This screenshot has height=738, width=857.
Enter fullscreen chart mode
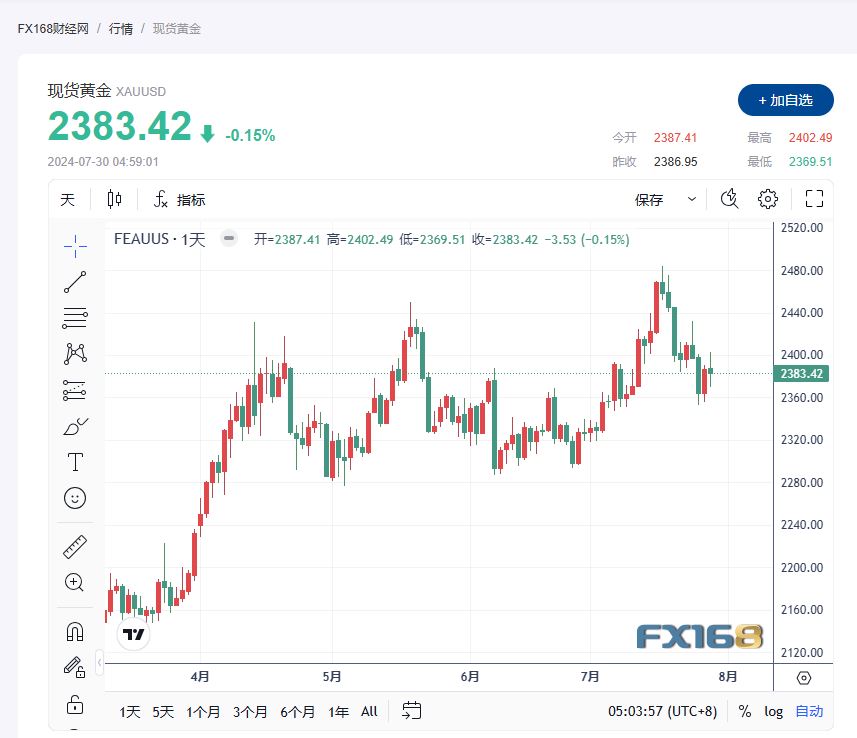pyautogui.click(x=814, y=199)
